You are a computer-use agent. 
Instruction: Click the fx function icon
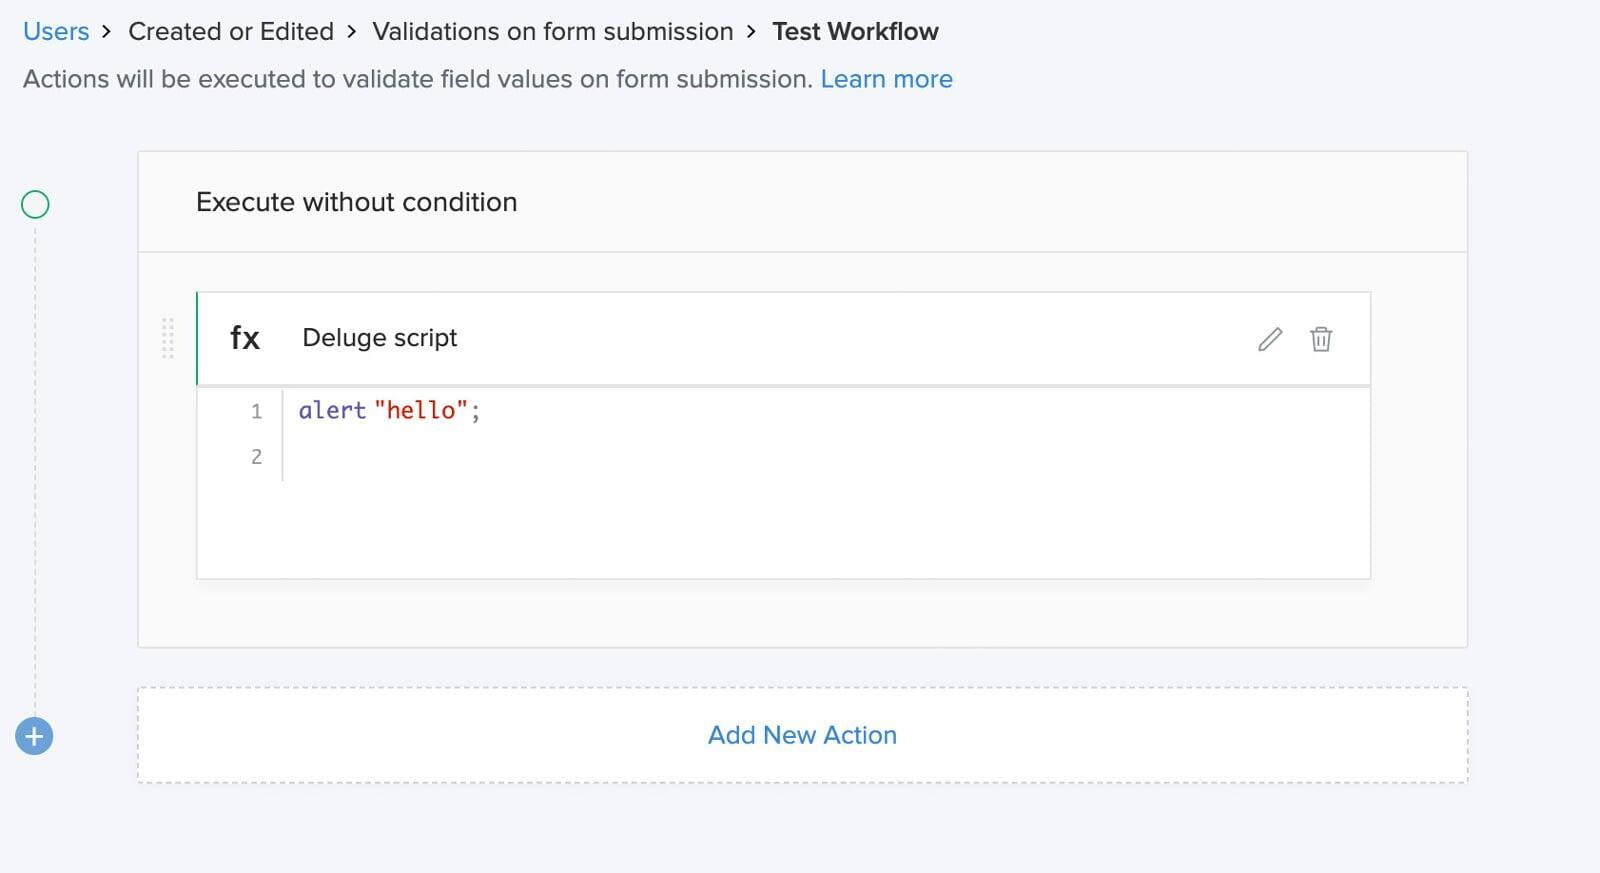[x=245, y=338]
